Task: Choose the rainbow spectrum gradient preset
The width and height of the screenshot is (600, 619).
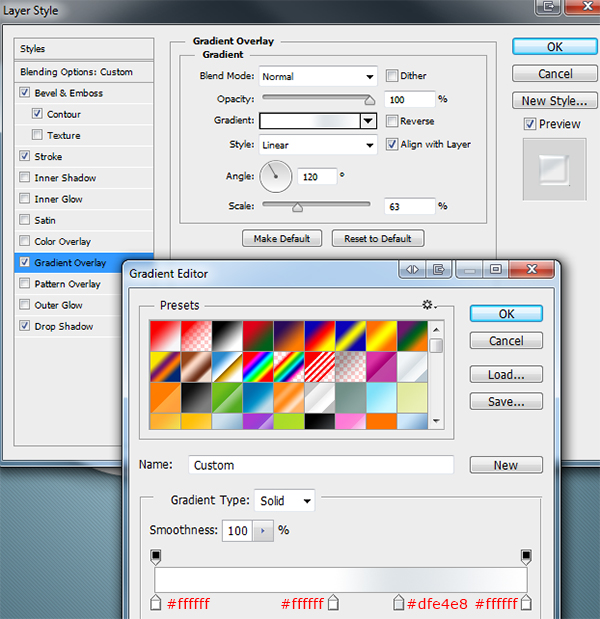Action: [258, 367]
